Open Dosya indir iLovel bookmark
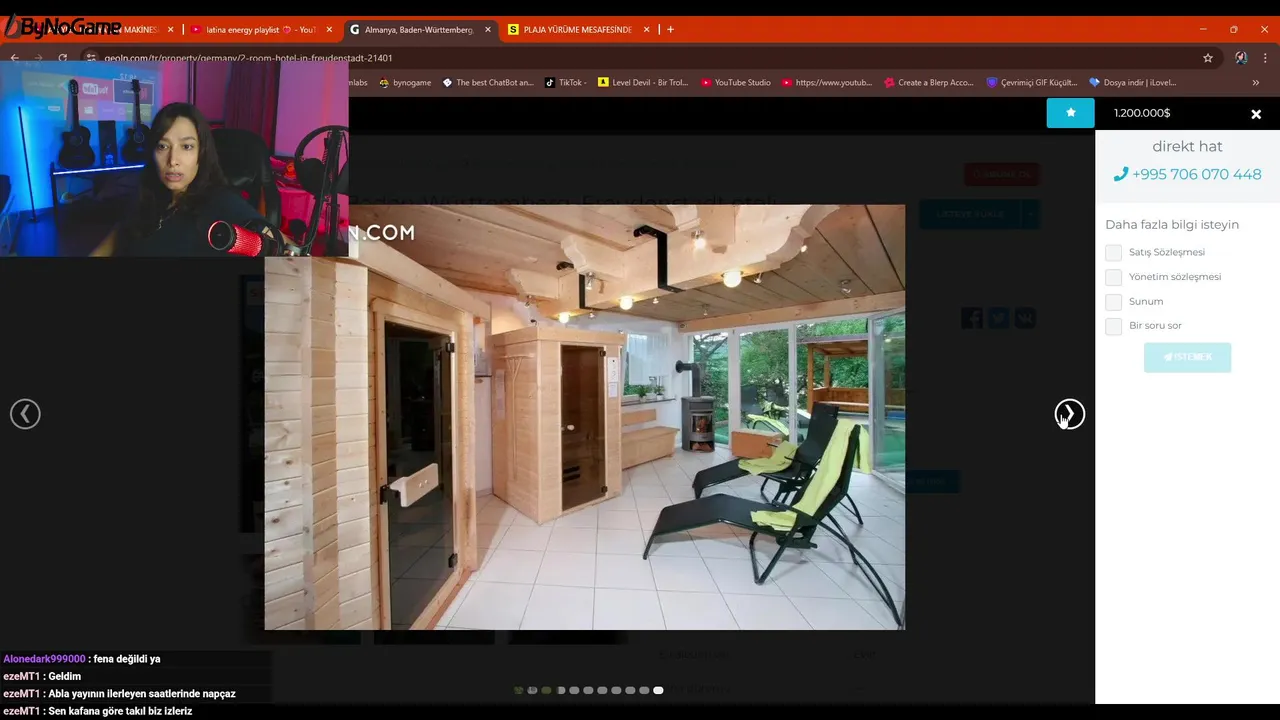1280x720 pixels. tap(1133, 82)
